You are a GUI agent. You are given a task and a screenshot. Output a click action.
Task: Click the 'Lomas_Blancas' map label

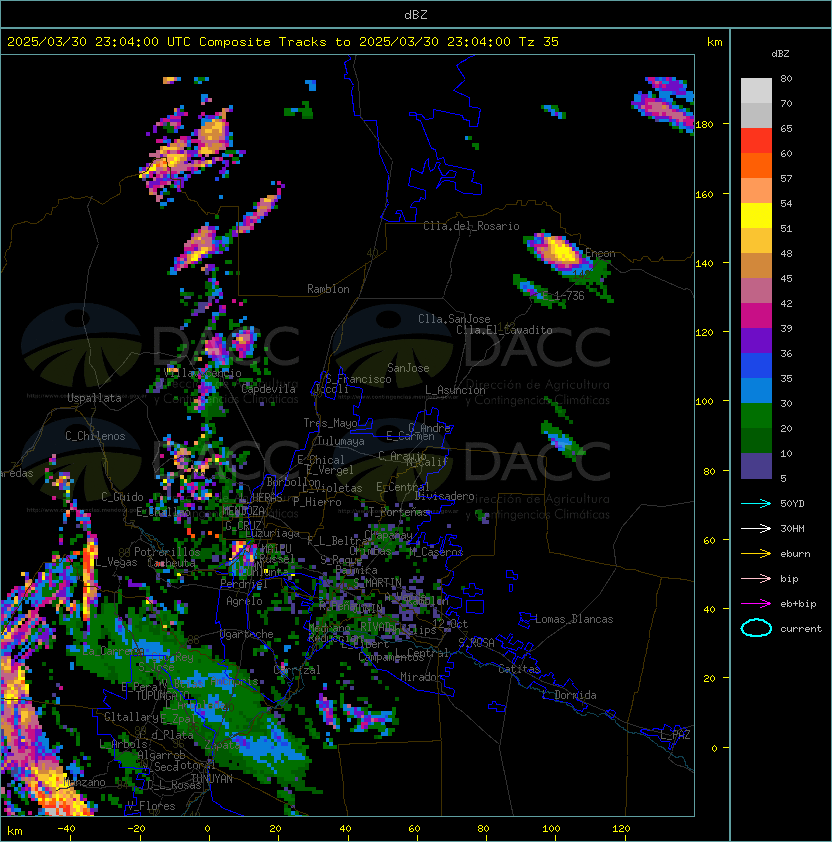(574, 619)
